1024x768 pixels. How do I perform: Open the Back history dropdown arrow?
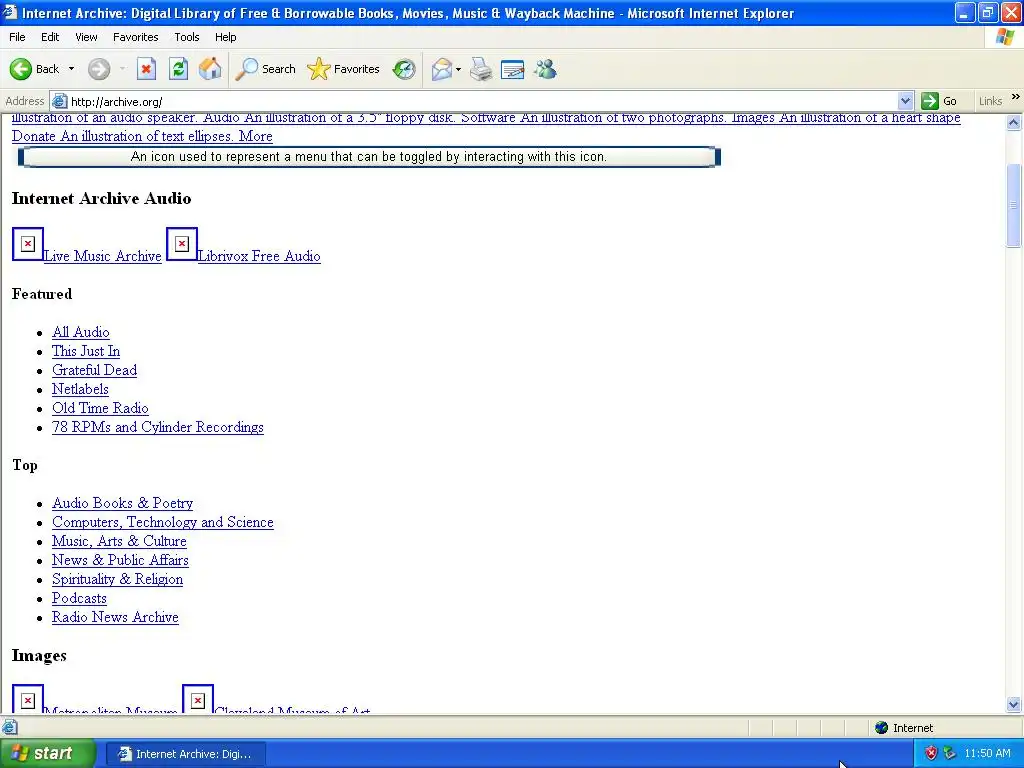71,69
